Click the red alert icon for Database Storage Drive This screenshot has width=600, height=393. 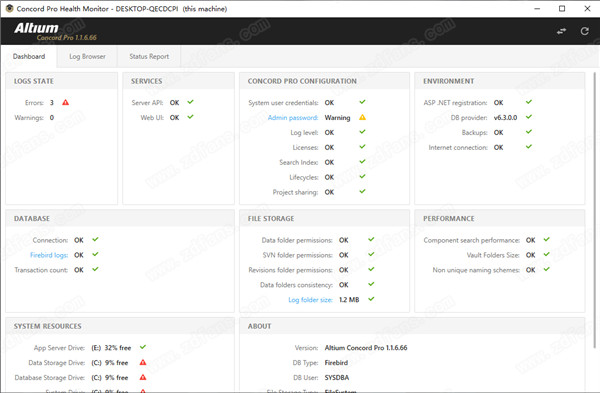click(143, 377)
